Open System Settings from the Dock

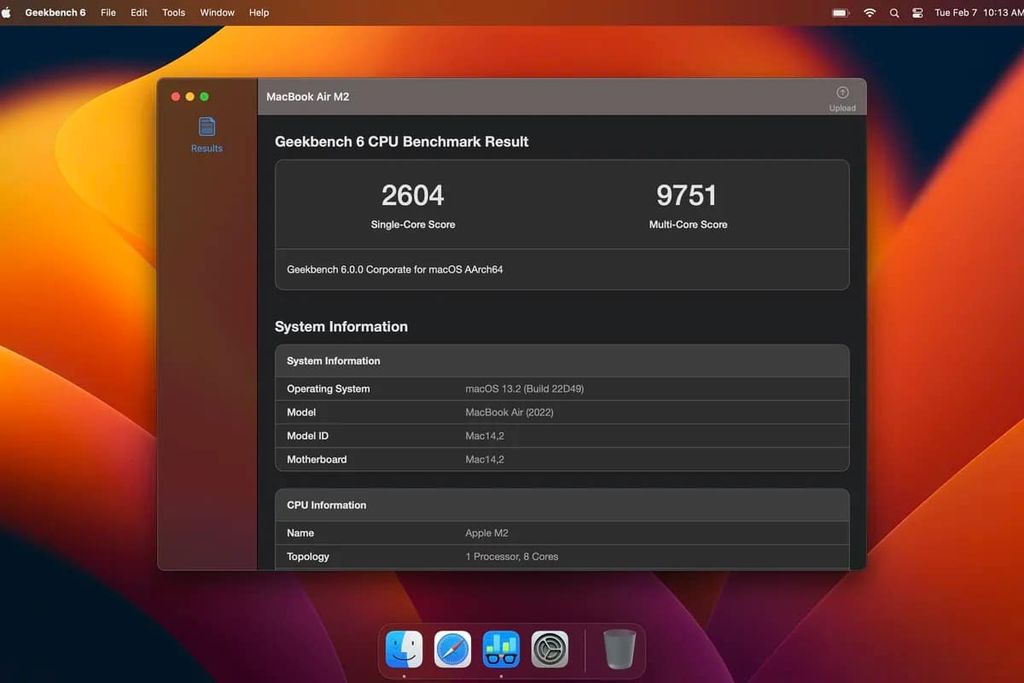click(548, 649)
